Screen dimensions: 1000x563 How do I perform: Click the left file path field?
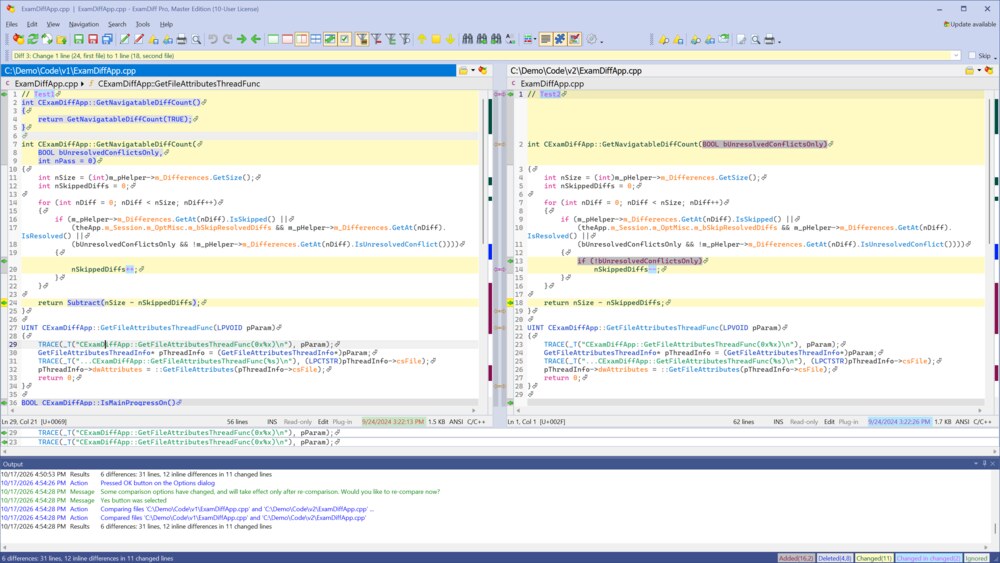click(228, 71)
